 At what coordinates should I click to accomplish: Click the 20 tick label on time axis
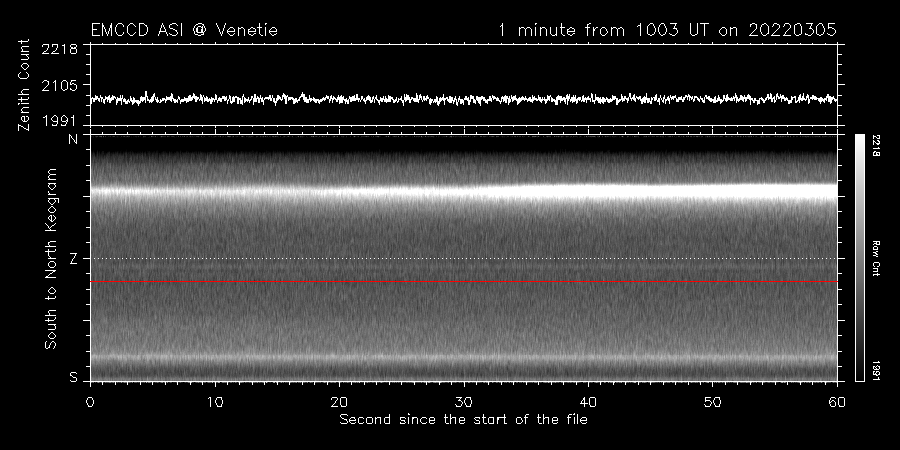(339, 402)
